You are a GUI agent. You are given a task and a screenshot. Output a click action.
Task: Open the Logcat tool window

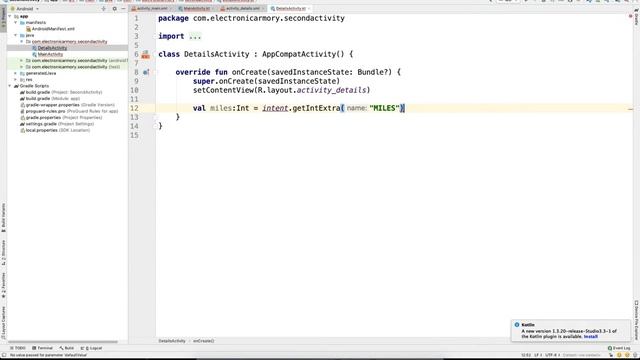[x=91, y=348]
